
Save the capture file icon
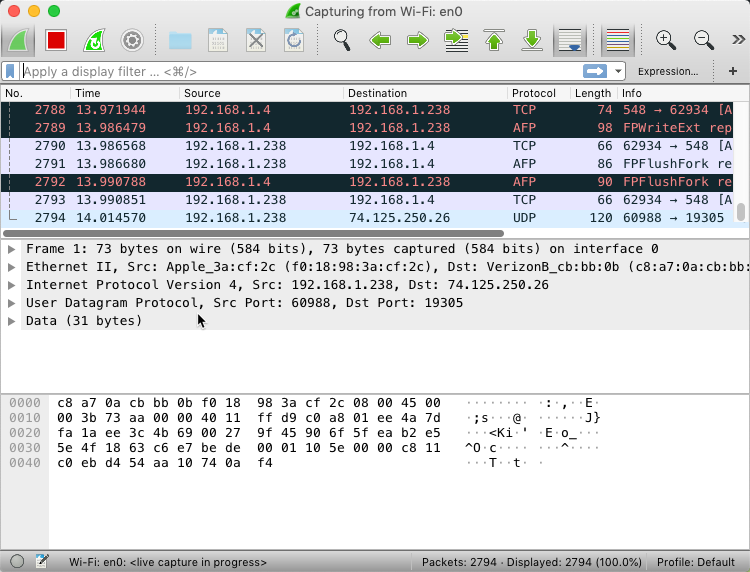click(x=218, y=40)
